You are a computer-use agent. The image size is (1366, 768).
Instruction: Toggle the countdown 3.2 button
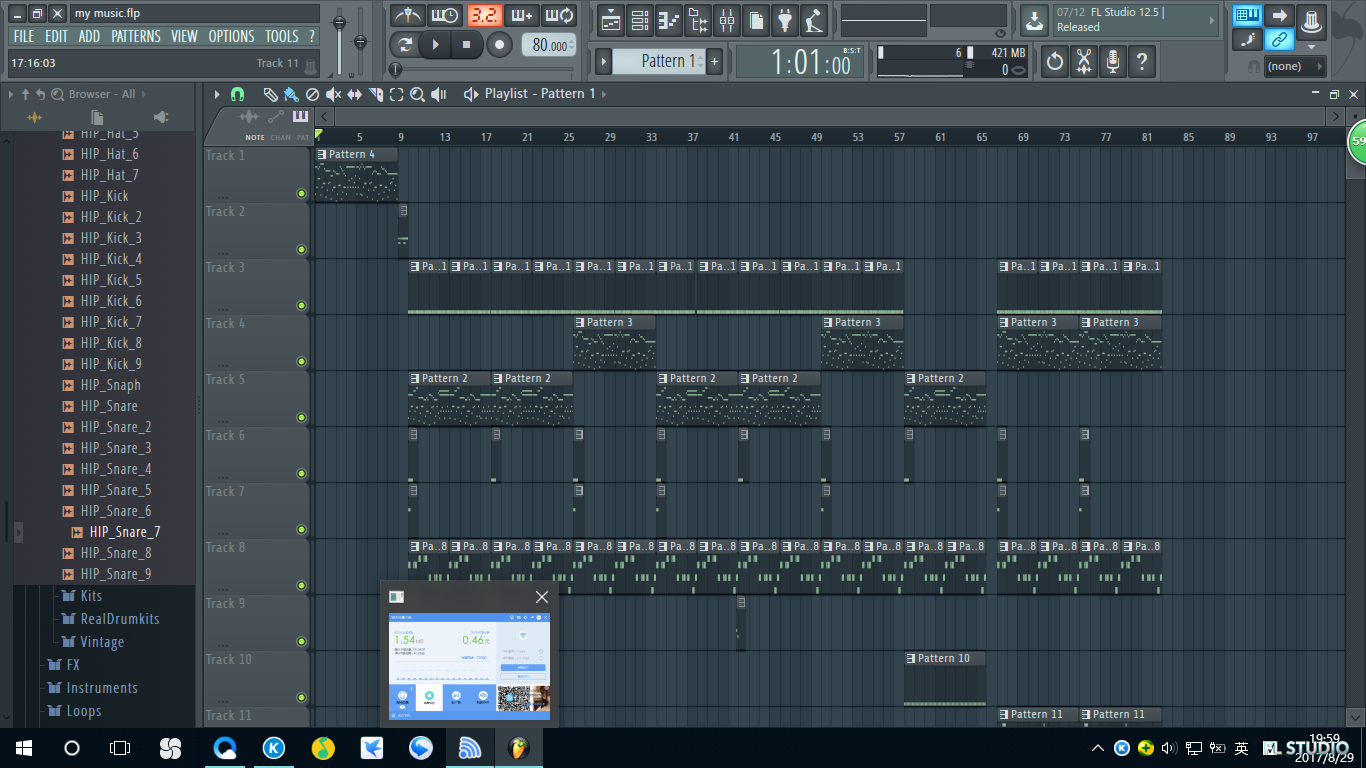coord(484,15)
